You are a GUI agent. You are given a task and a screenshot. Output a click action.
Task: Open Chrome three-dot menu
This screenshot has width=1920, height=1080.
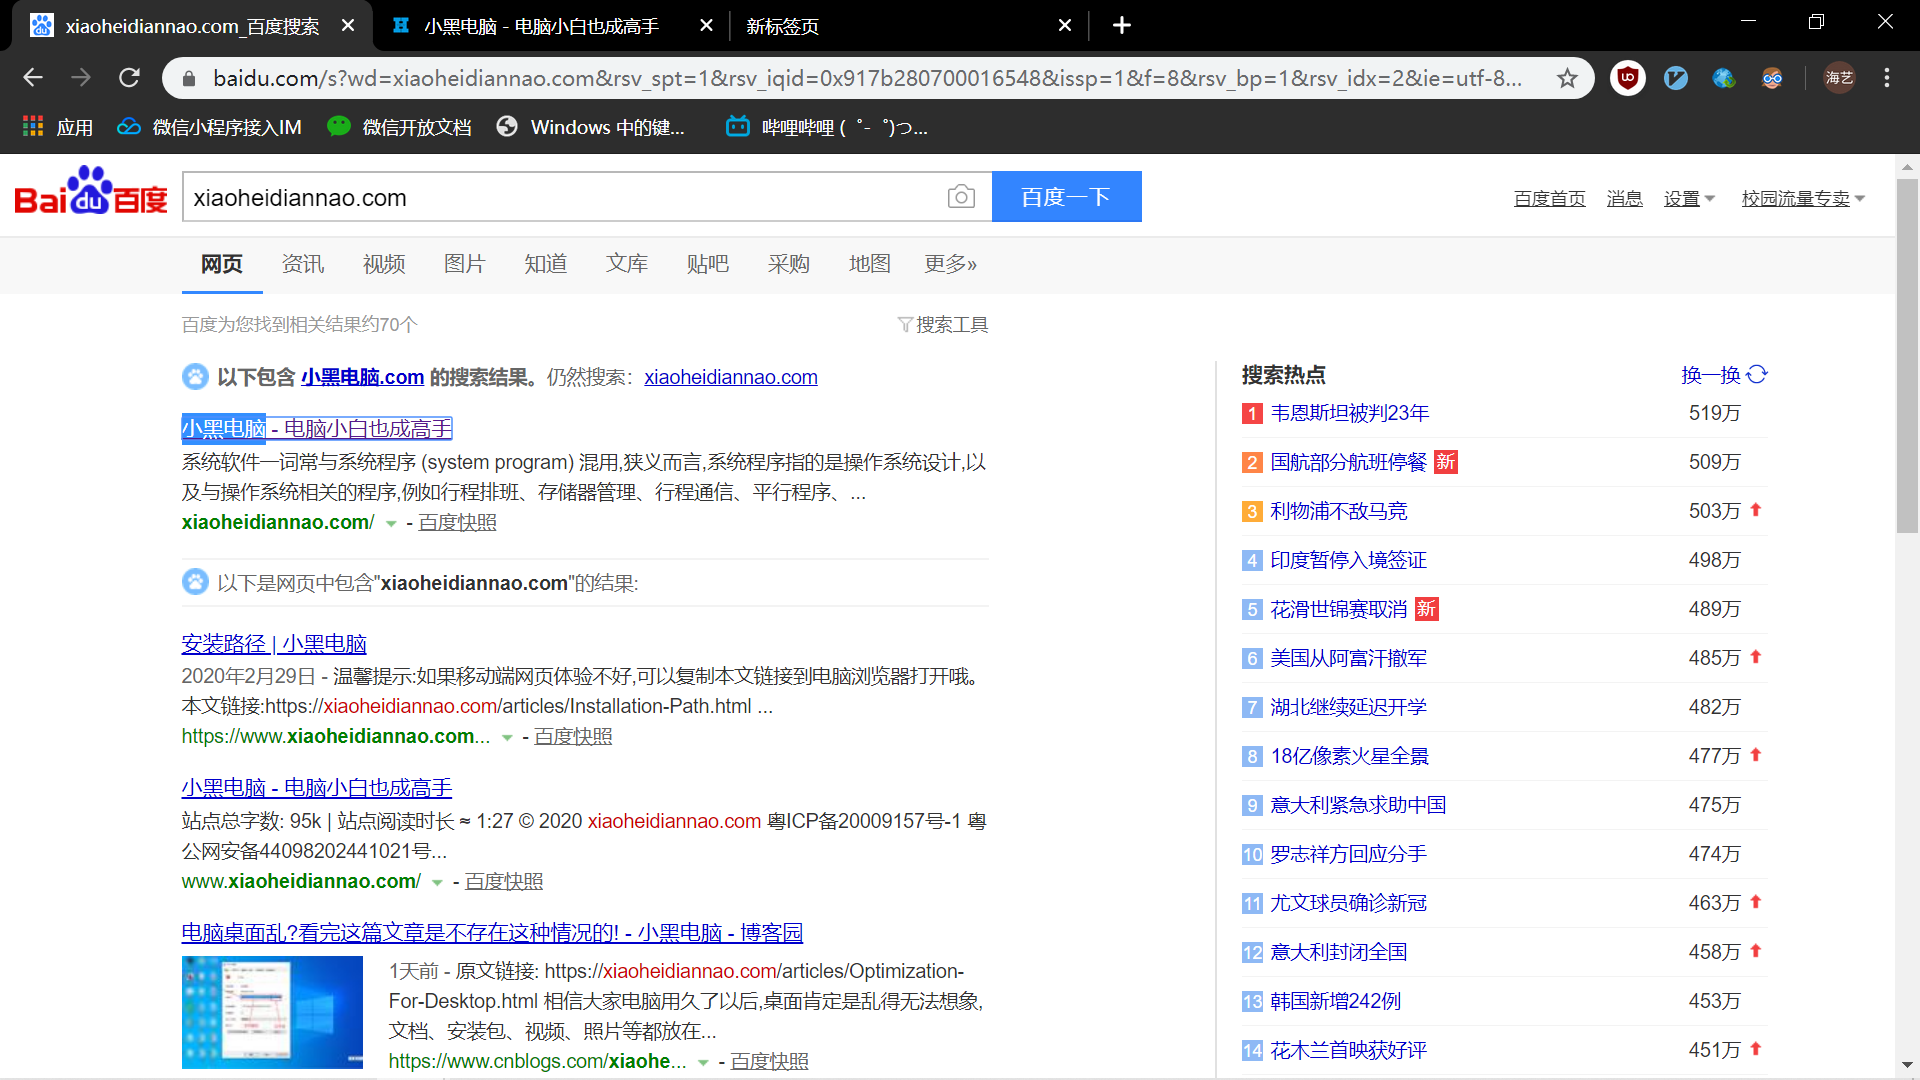(1886, 78)
